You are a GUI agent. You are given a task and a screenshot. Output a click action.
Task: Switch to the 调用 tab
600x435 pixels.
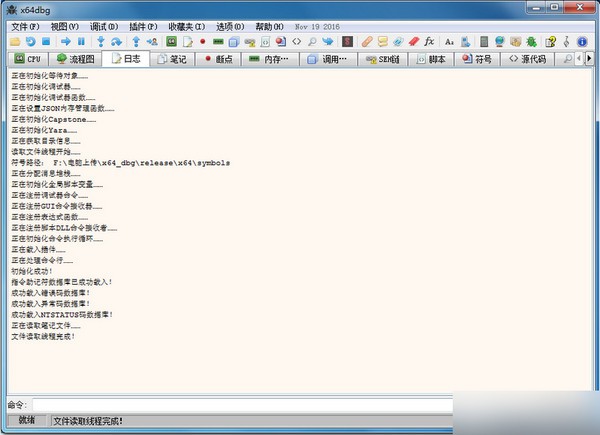click(328, 59)
